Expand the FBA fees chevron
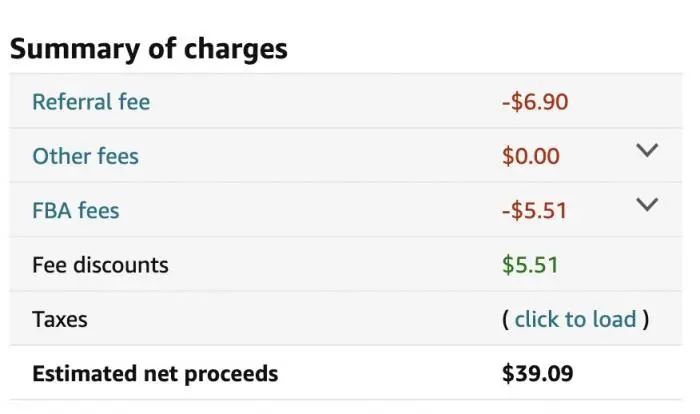This screenshot has width=700, height=414. [647, 205]
